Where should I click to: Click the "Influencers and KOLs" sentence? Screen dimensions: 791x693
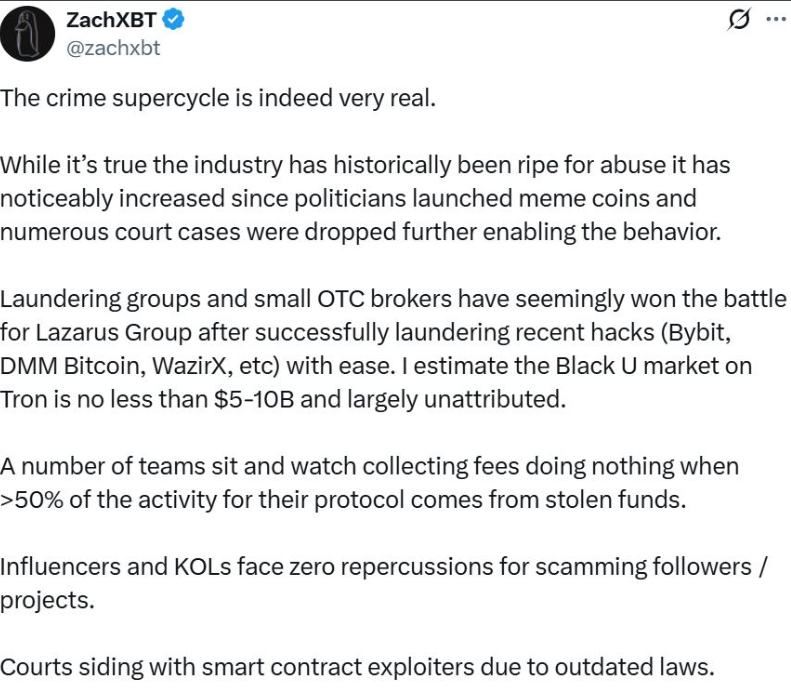383,567
